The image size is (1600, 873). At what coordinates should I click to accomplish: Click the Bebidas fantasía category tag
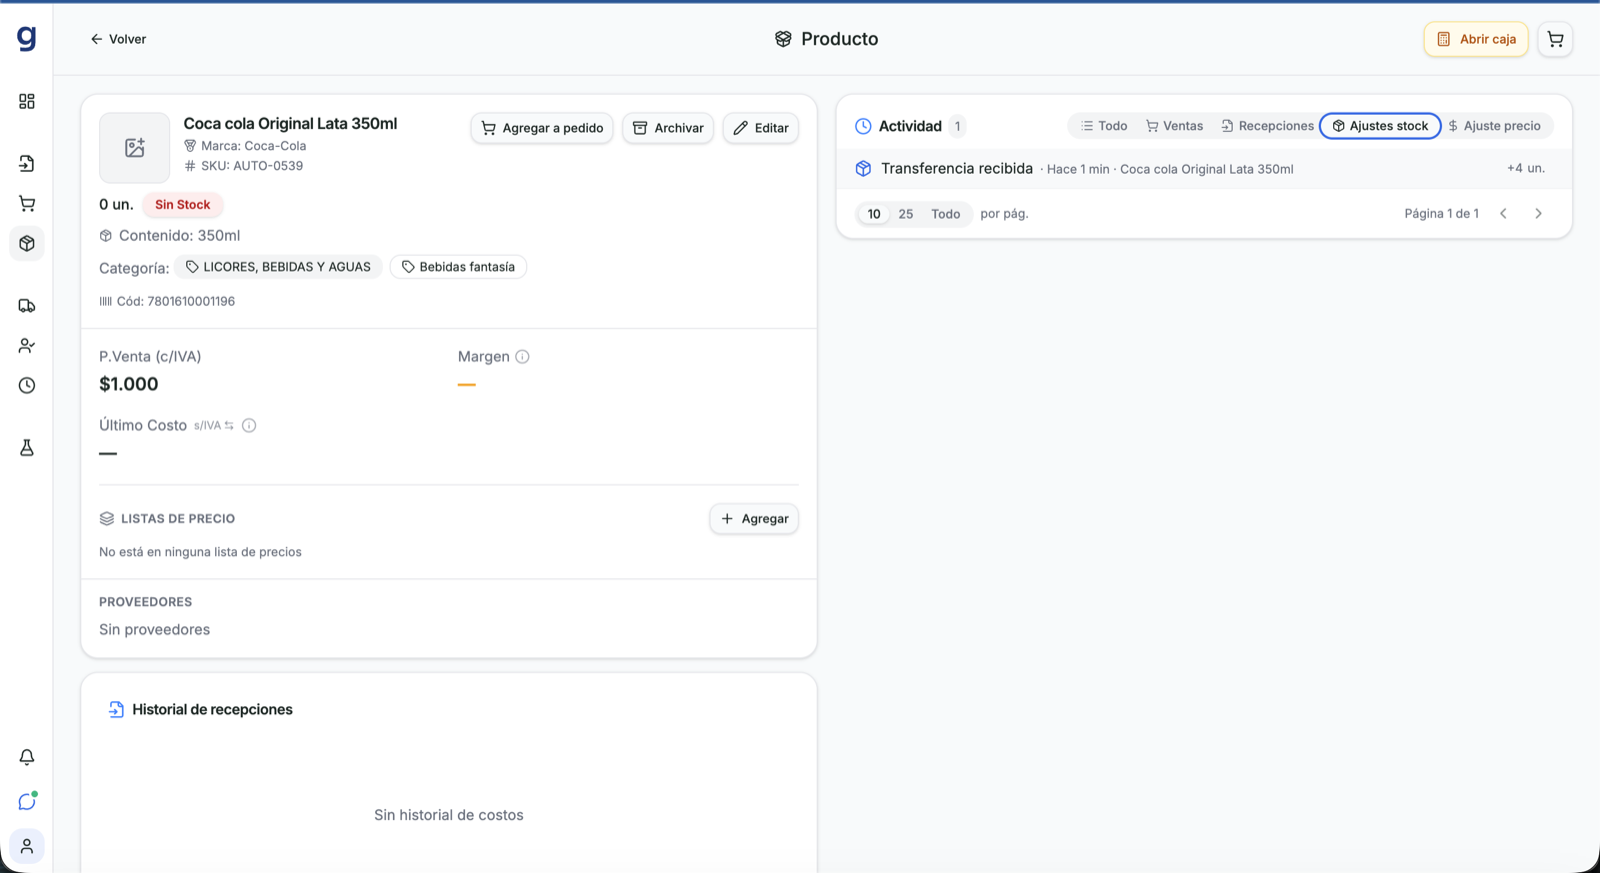click(x=458, y=267)
